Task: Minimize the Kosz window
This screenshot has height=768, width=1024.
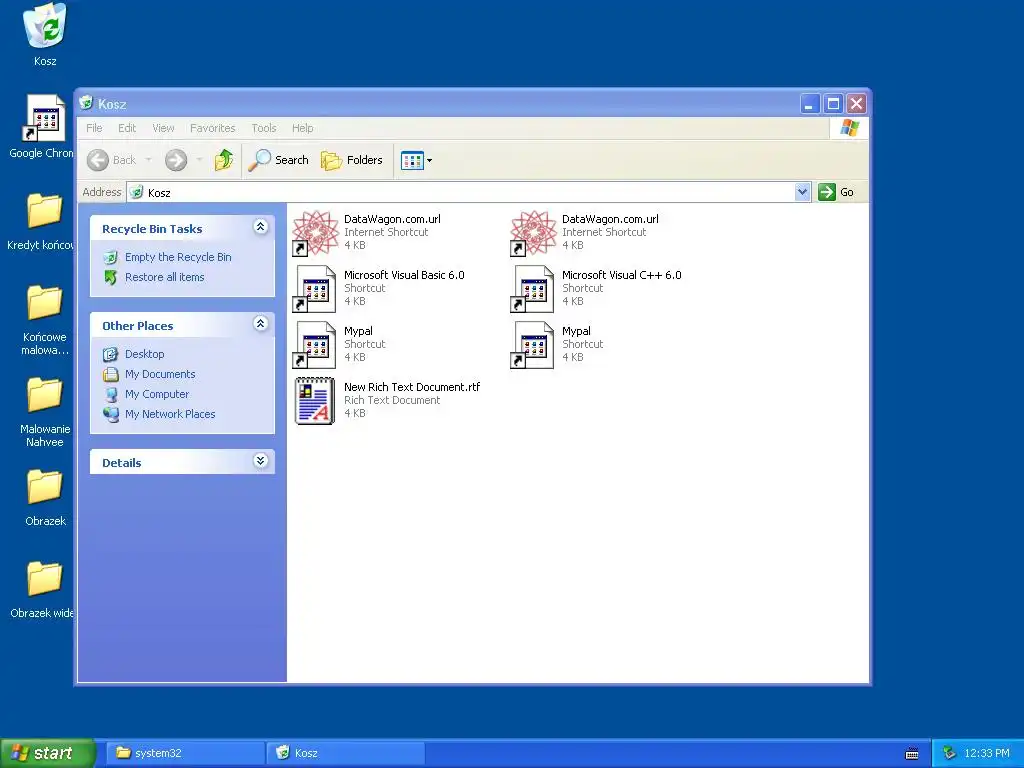Action: 810,104
